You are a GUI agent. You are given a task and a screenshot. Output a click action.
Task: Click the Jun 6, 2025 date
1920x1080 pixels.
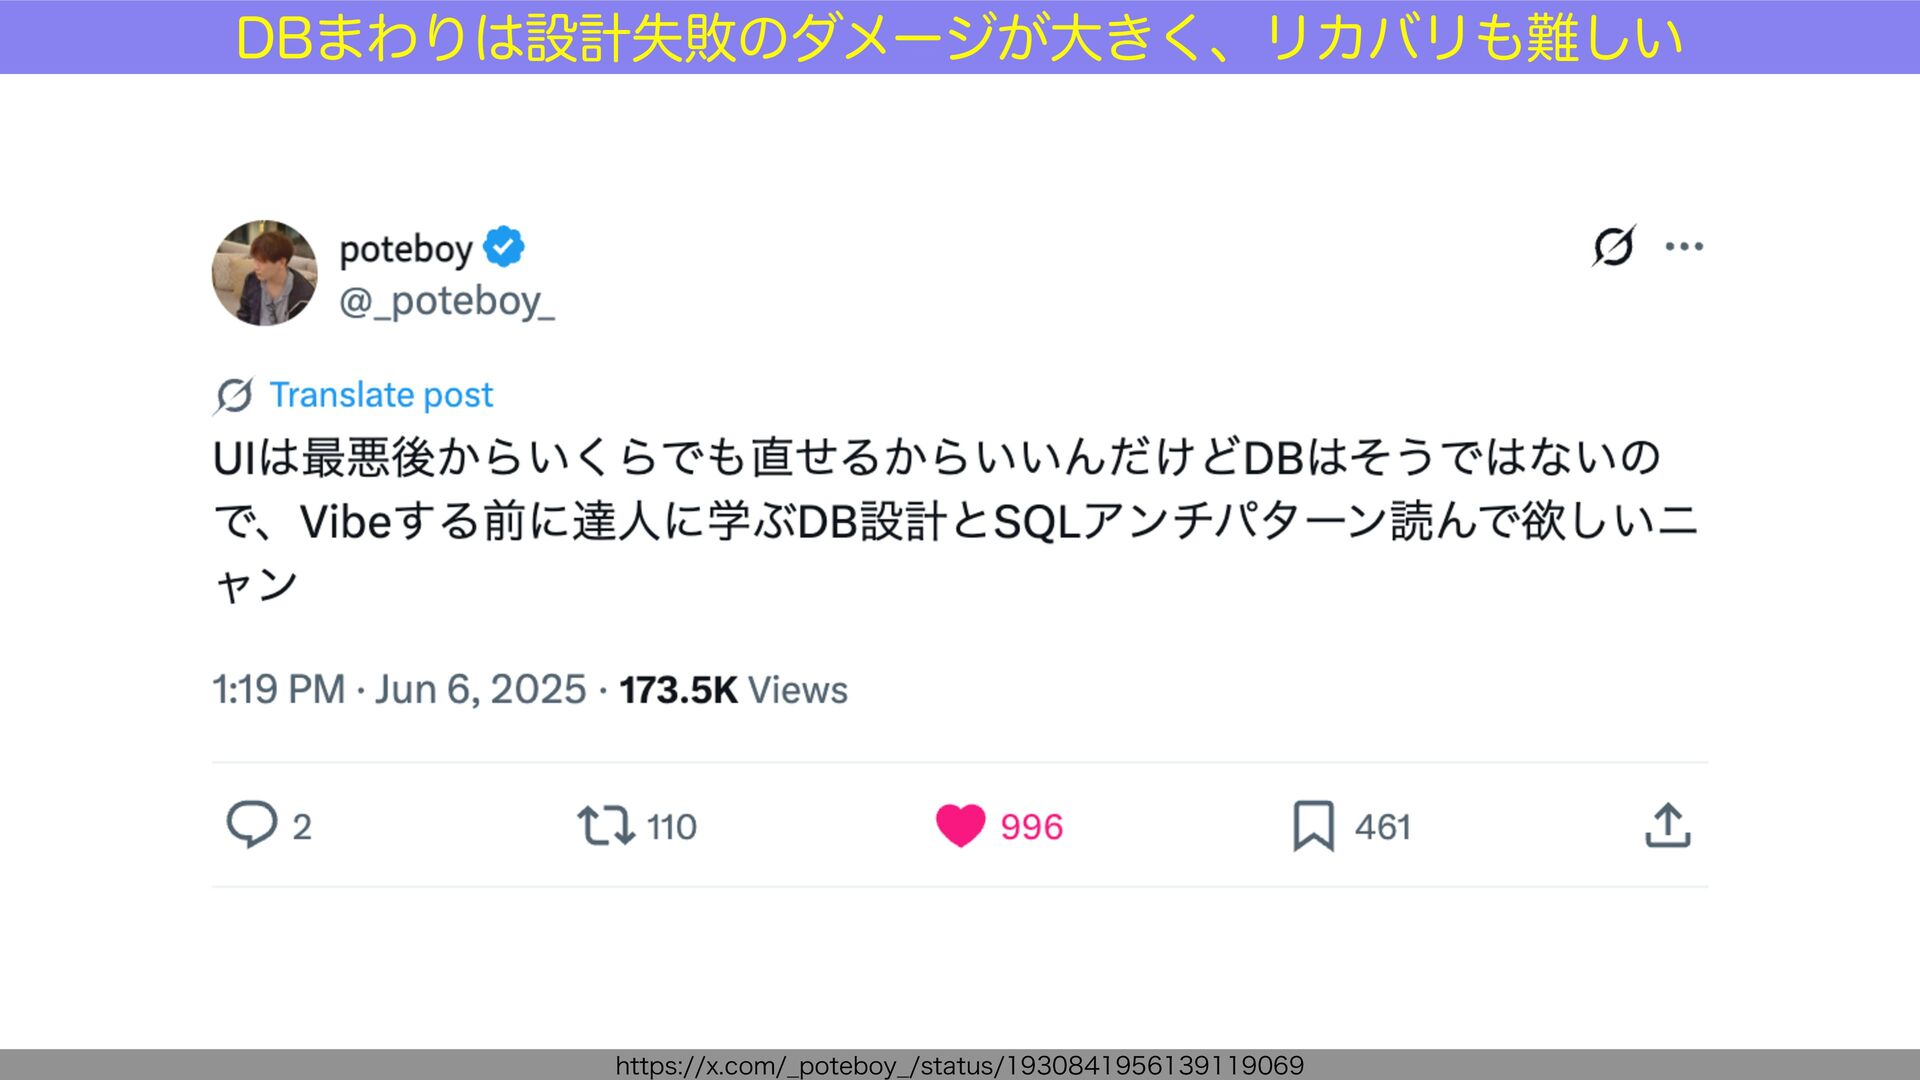tap(480, 690)
